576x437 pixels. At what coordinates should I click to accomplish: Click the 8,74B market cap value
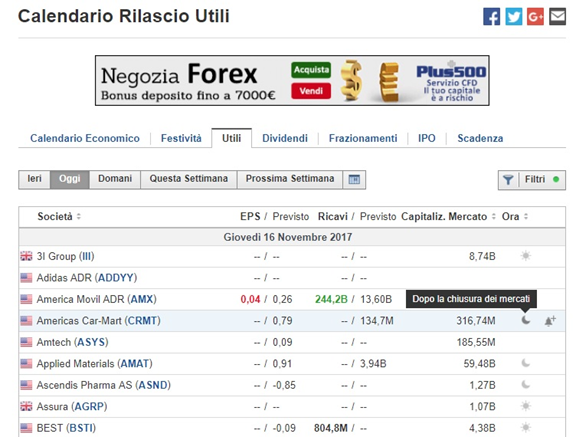point(482,256)
